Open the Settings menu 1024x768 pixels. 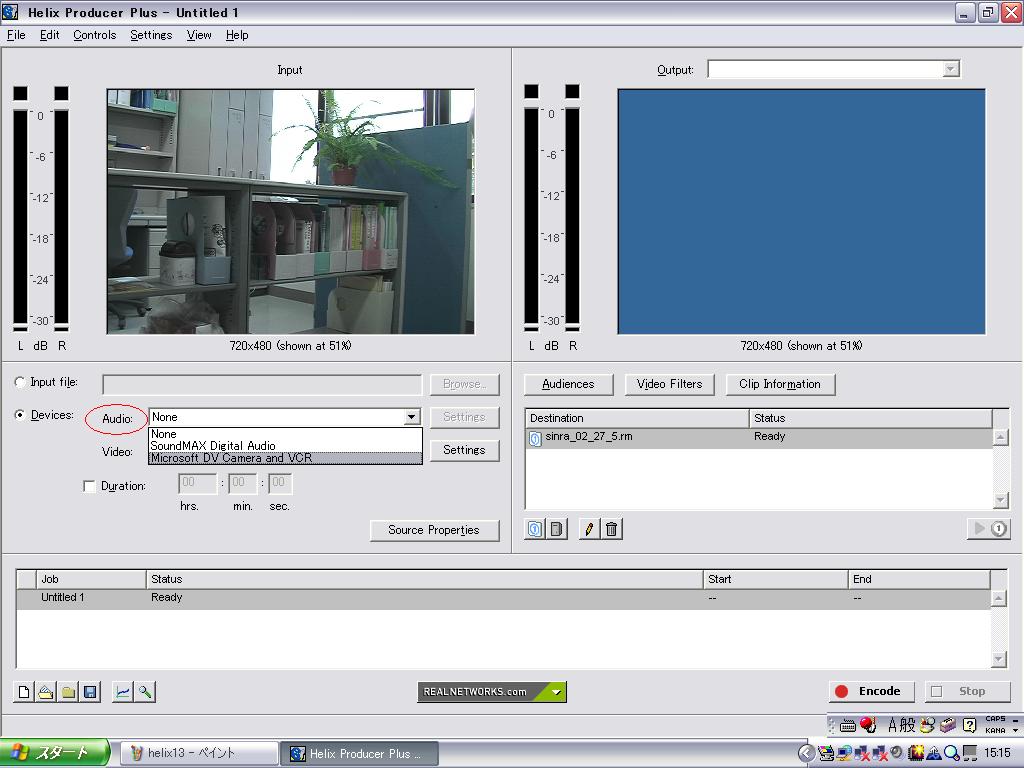(x=151, y=35)
